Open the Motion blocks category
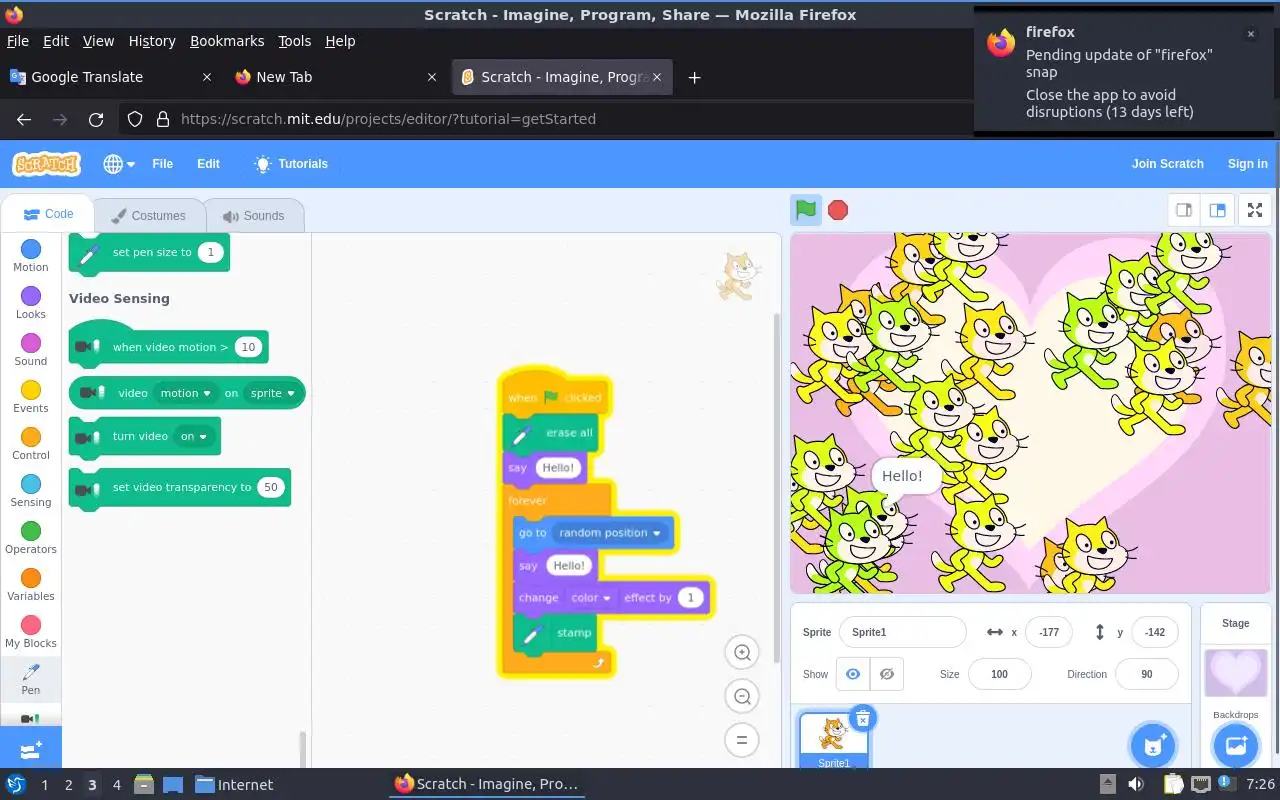1280x800 pixels. [30, 256]
